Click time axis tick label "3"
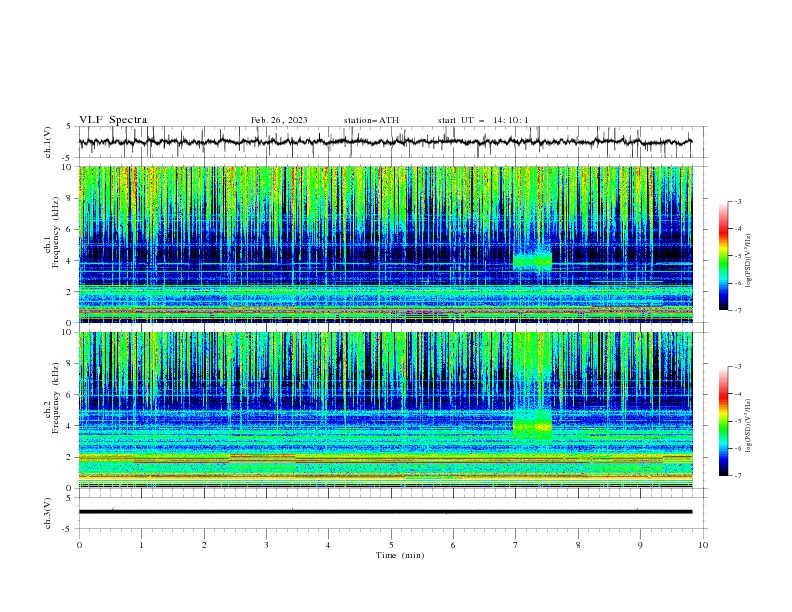This screenshot has height=612, width=792. pyautogui.click(x=266, y=545)
